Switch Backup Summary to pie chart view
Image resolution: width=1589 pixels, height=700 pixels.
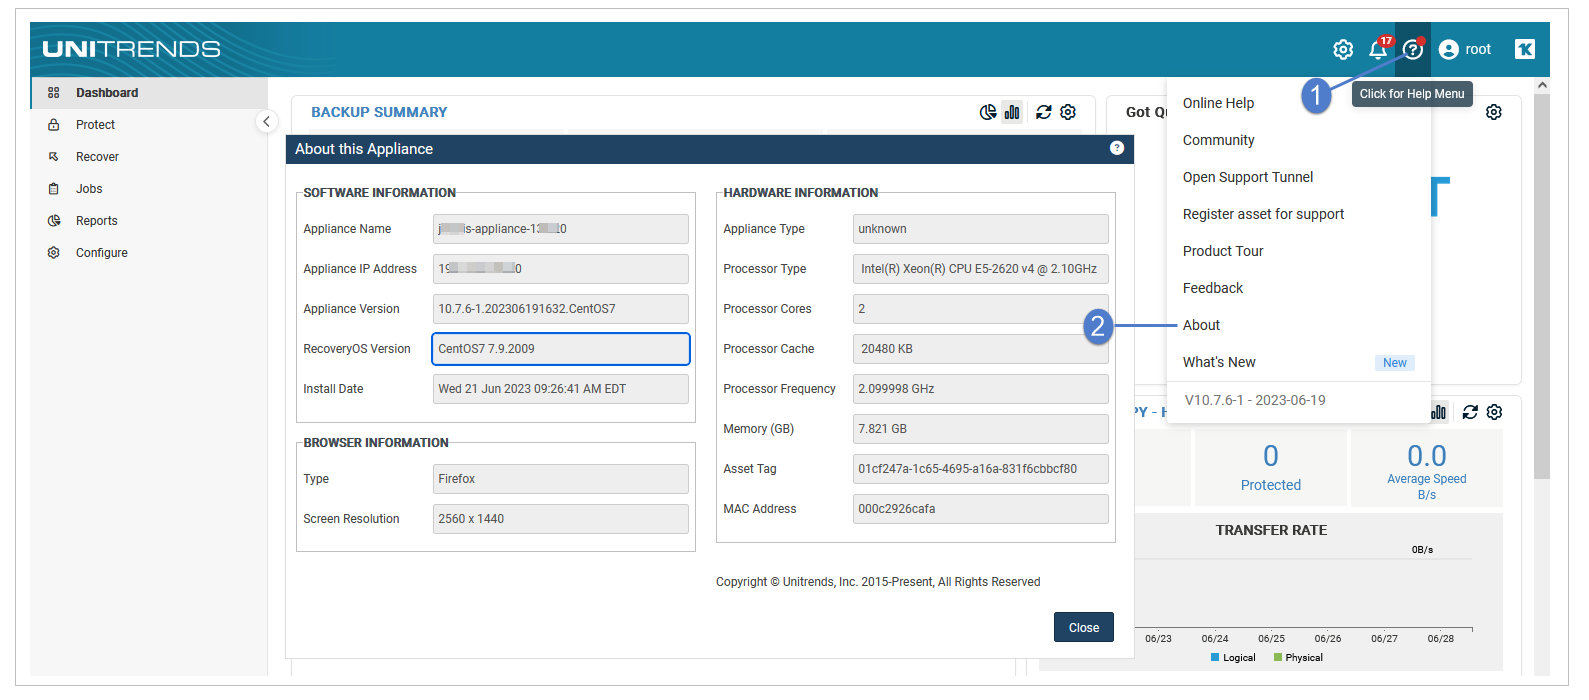(988, 112)
